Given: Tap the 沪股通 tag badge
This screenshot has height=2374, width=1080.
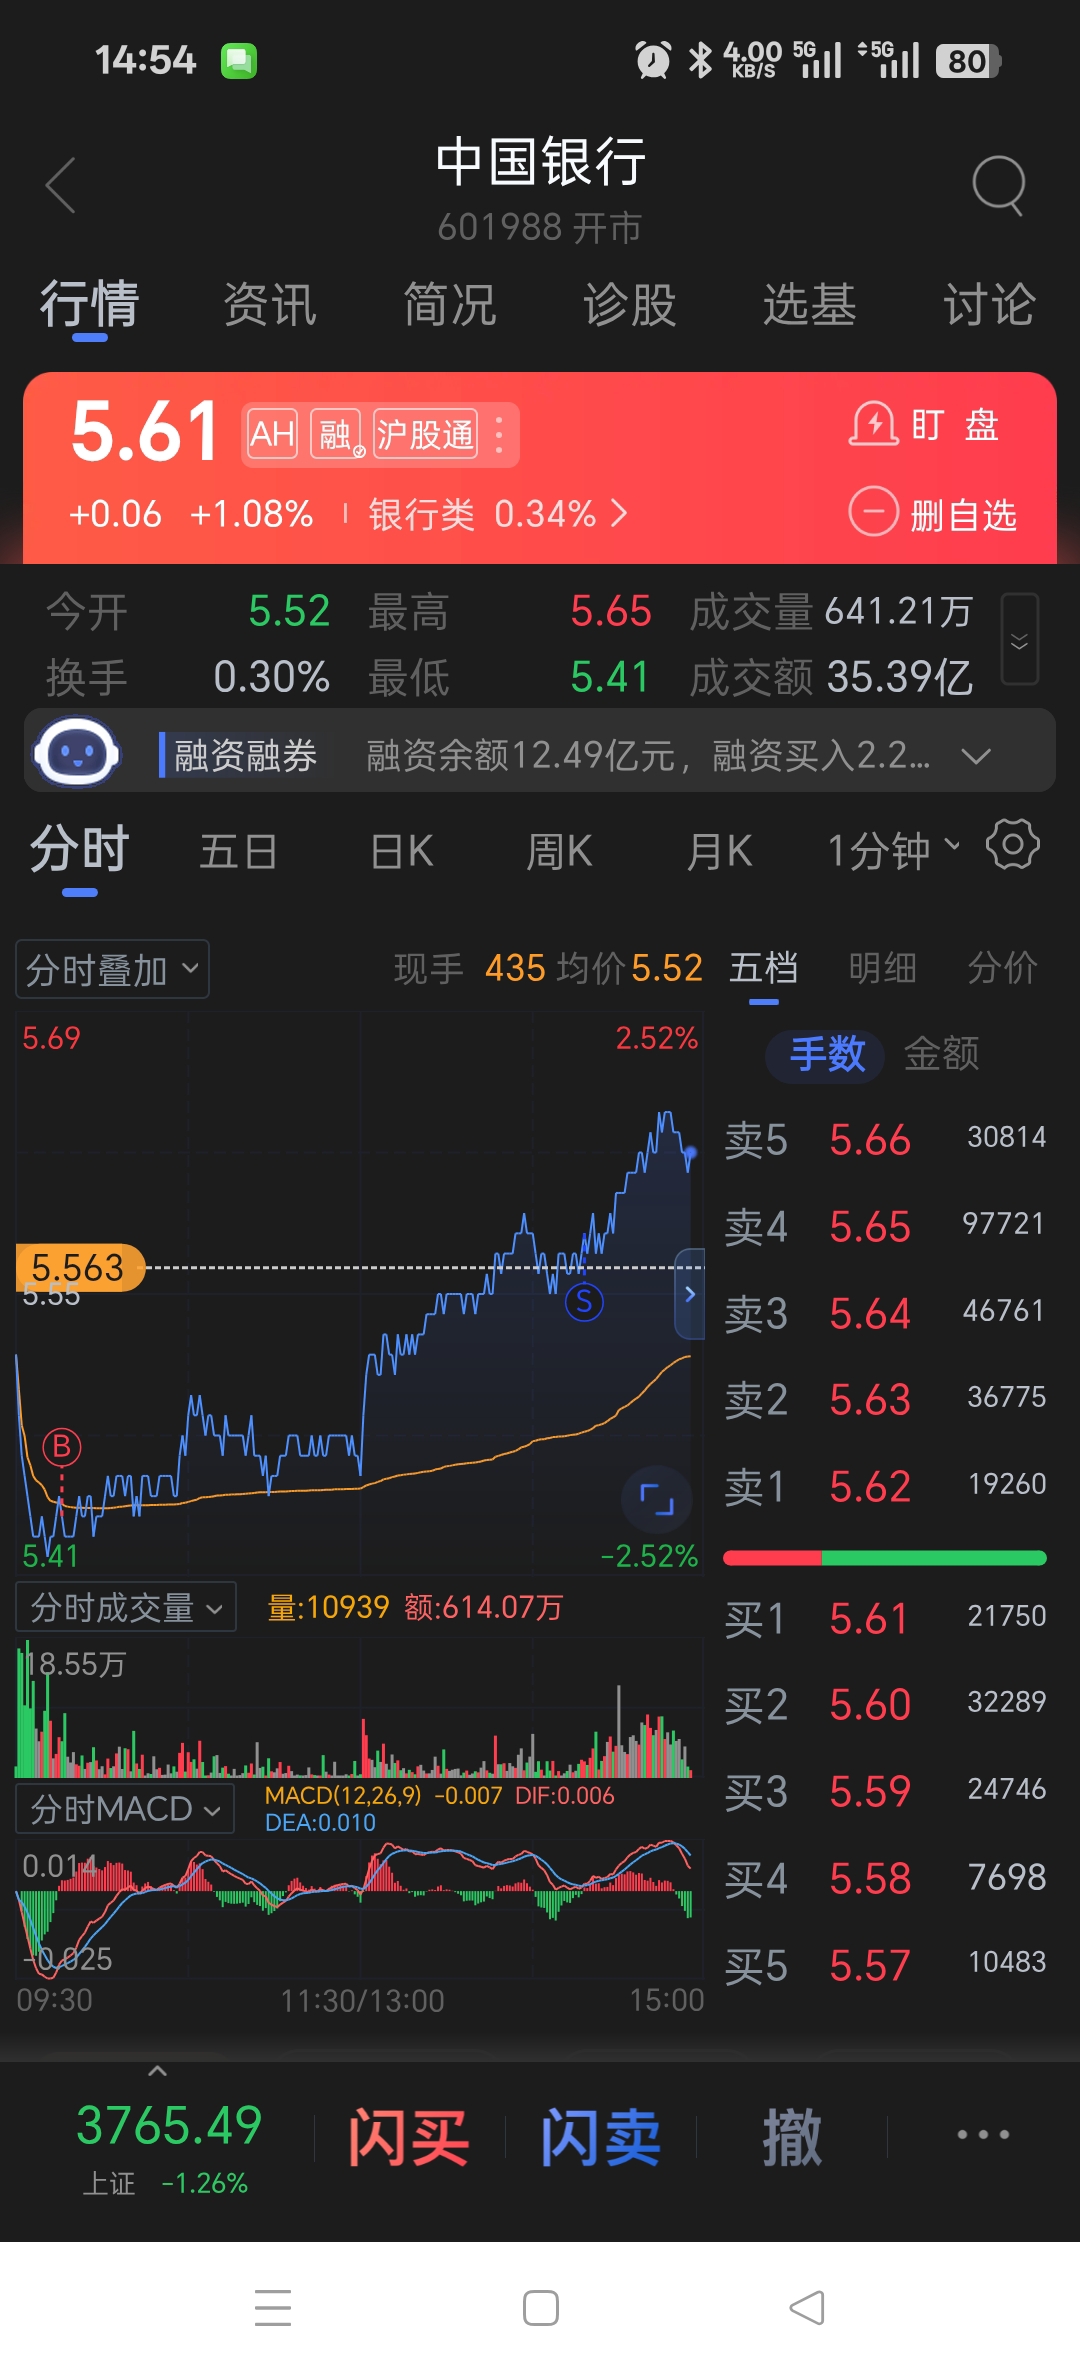Looking at the screenshot, I should click(425, 435).
